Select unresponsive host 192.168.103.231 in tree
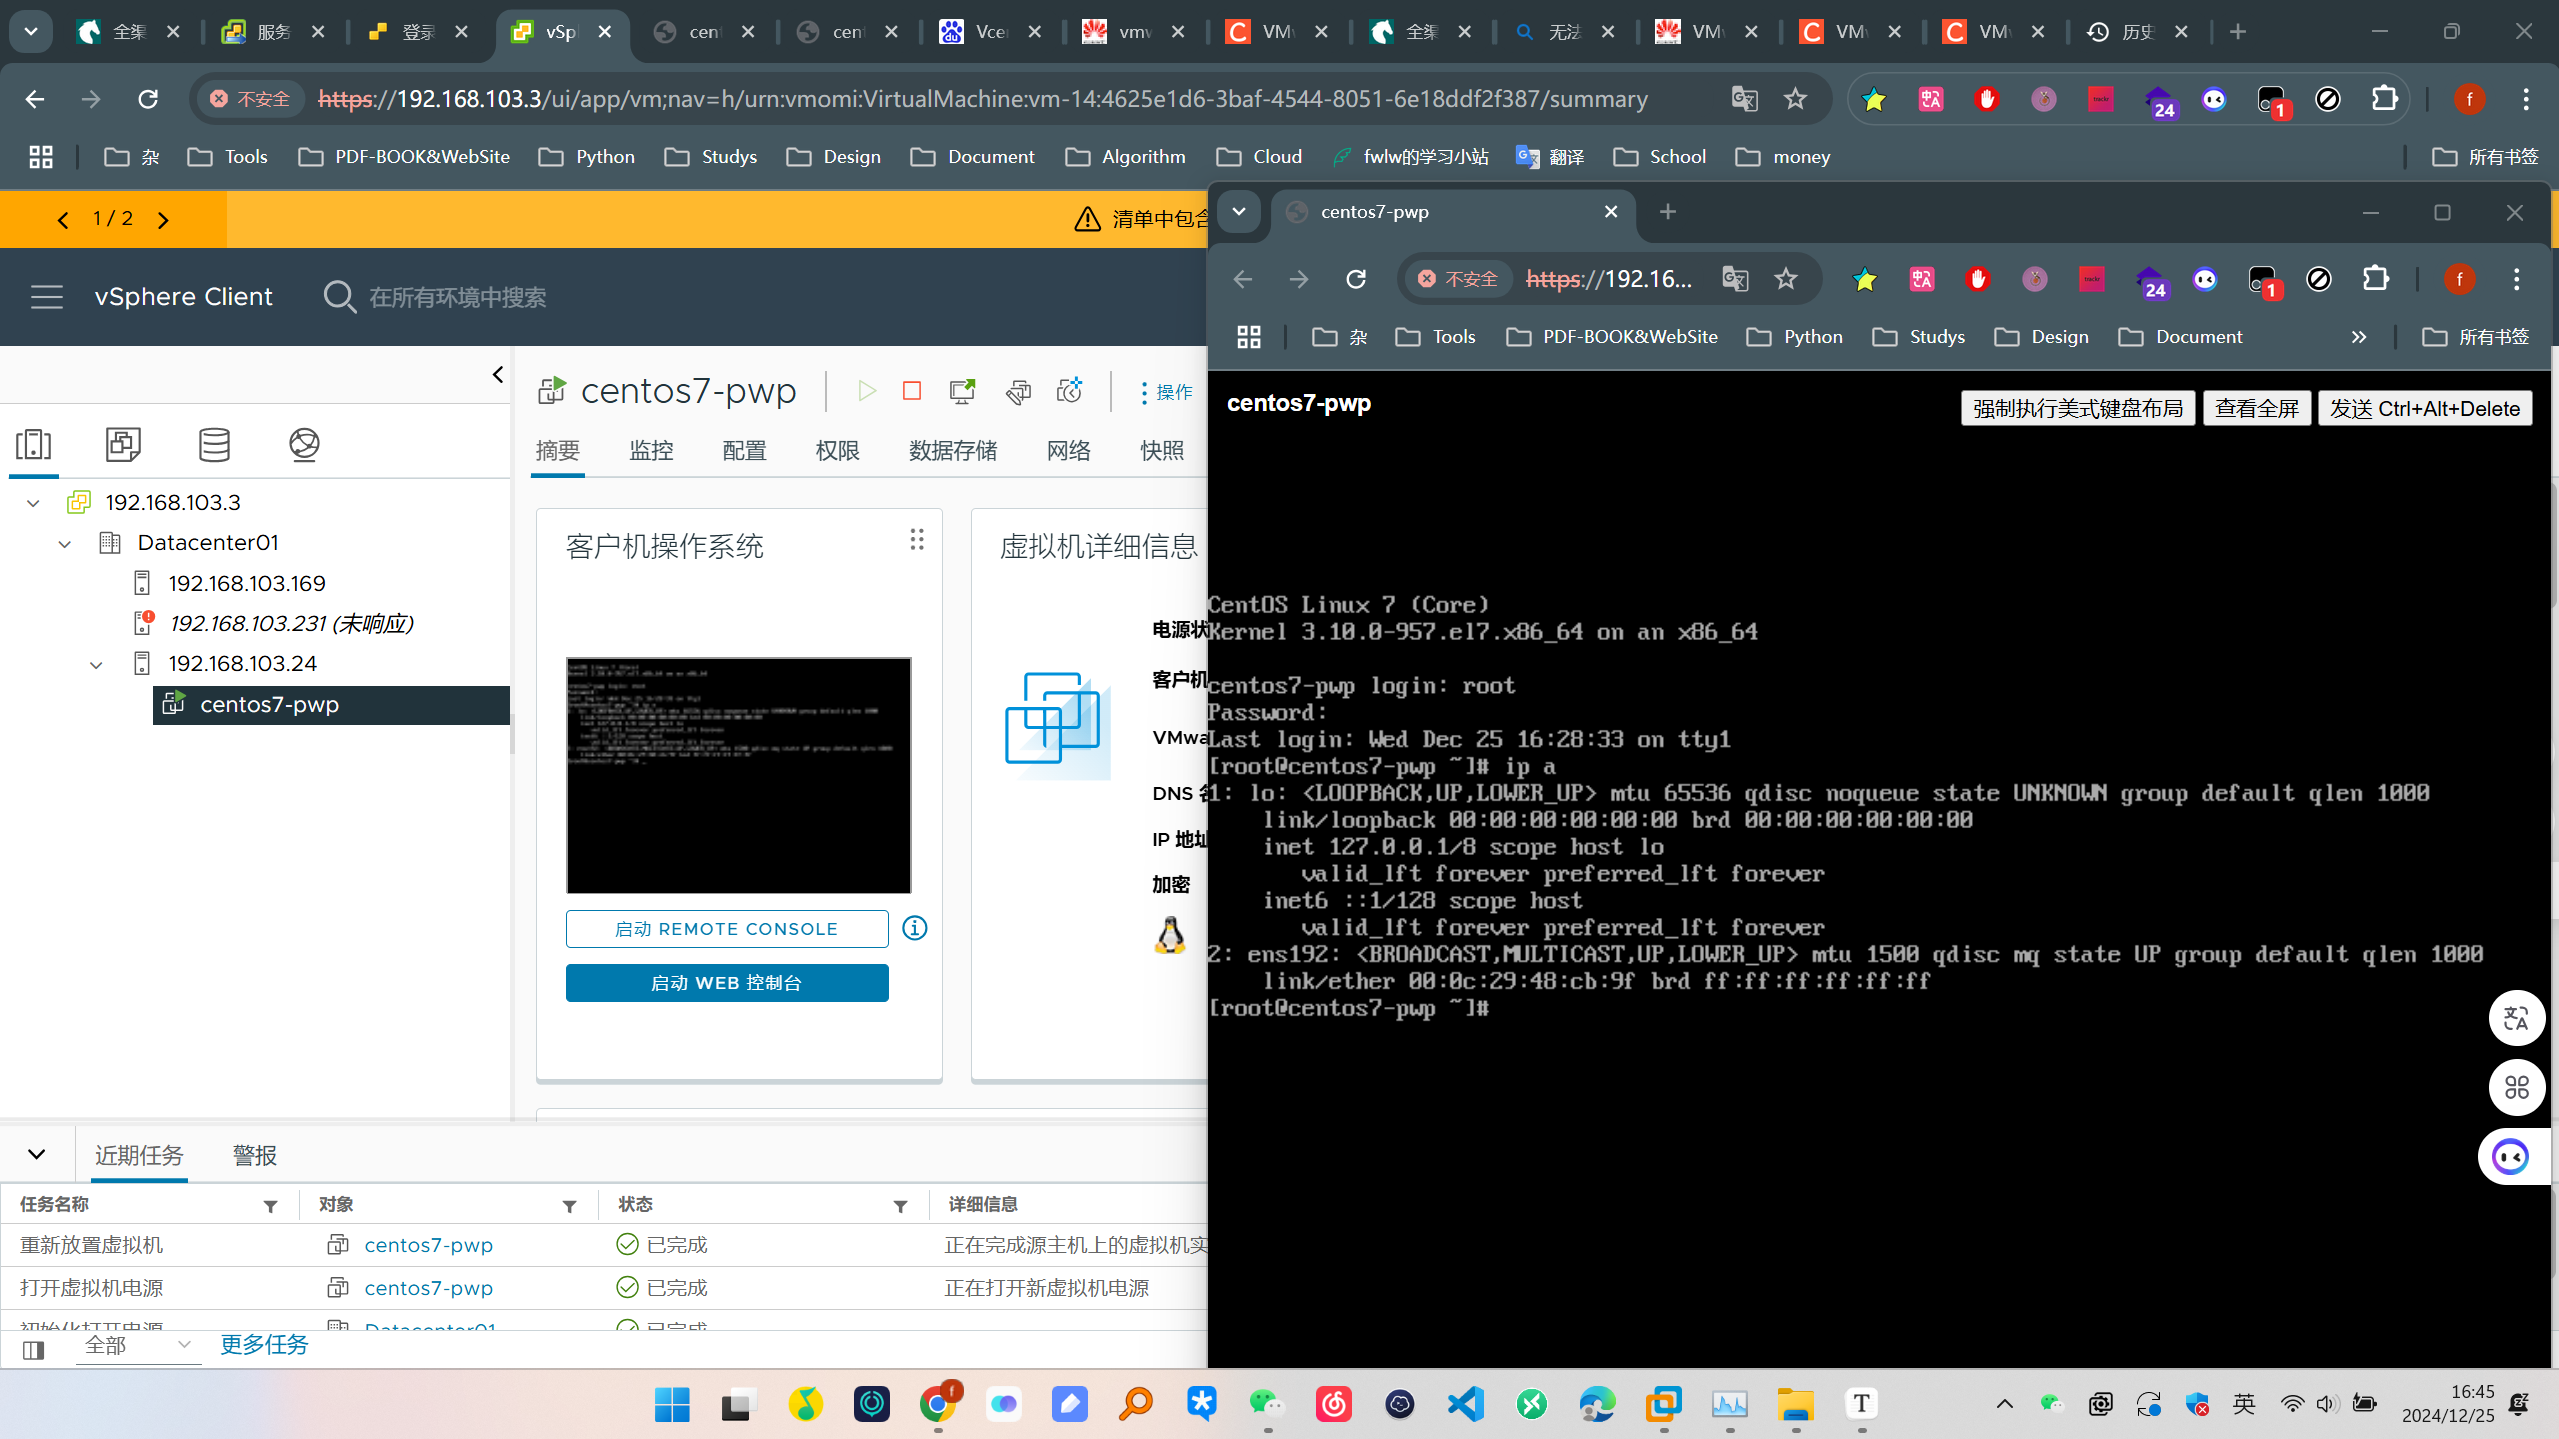Image resolution: width=2559 pixels, height=1439 pixels. (x=290, y=624)
